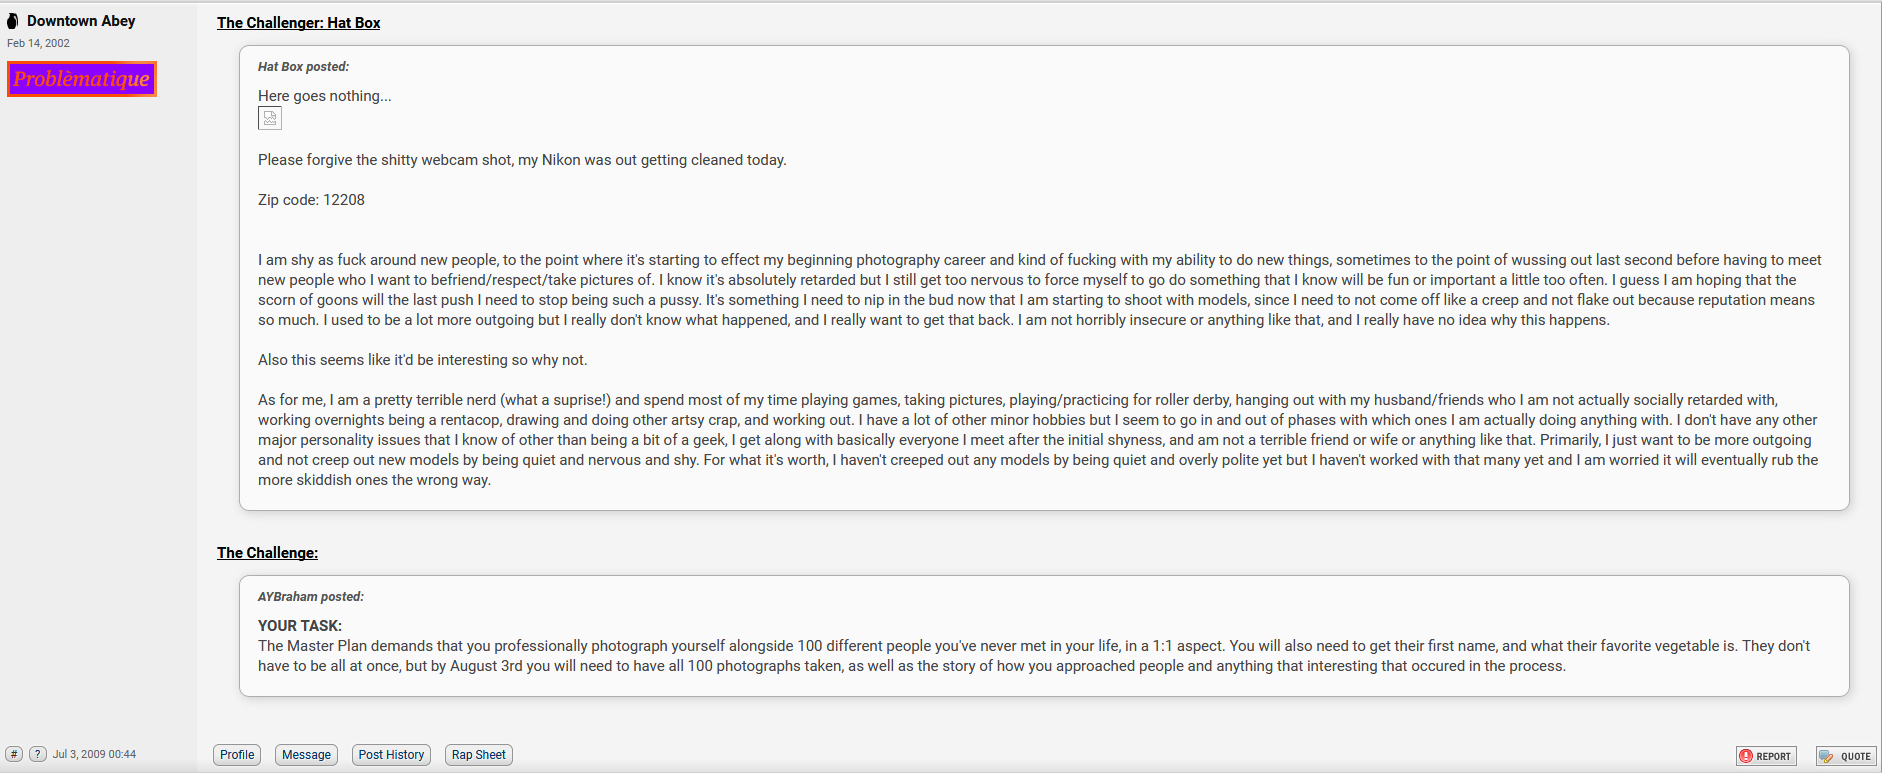Click the heading The Challenger: Hat Box
This screenshot has width=1882, height=773.
(x=299, y=23)
